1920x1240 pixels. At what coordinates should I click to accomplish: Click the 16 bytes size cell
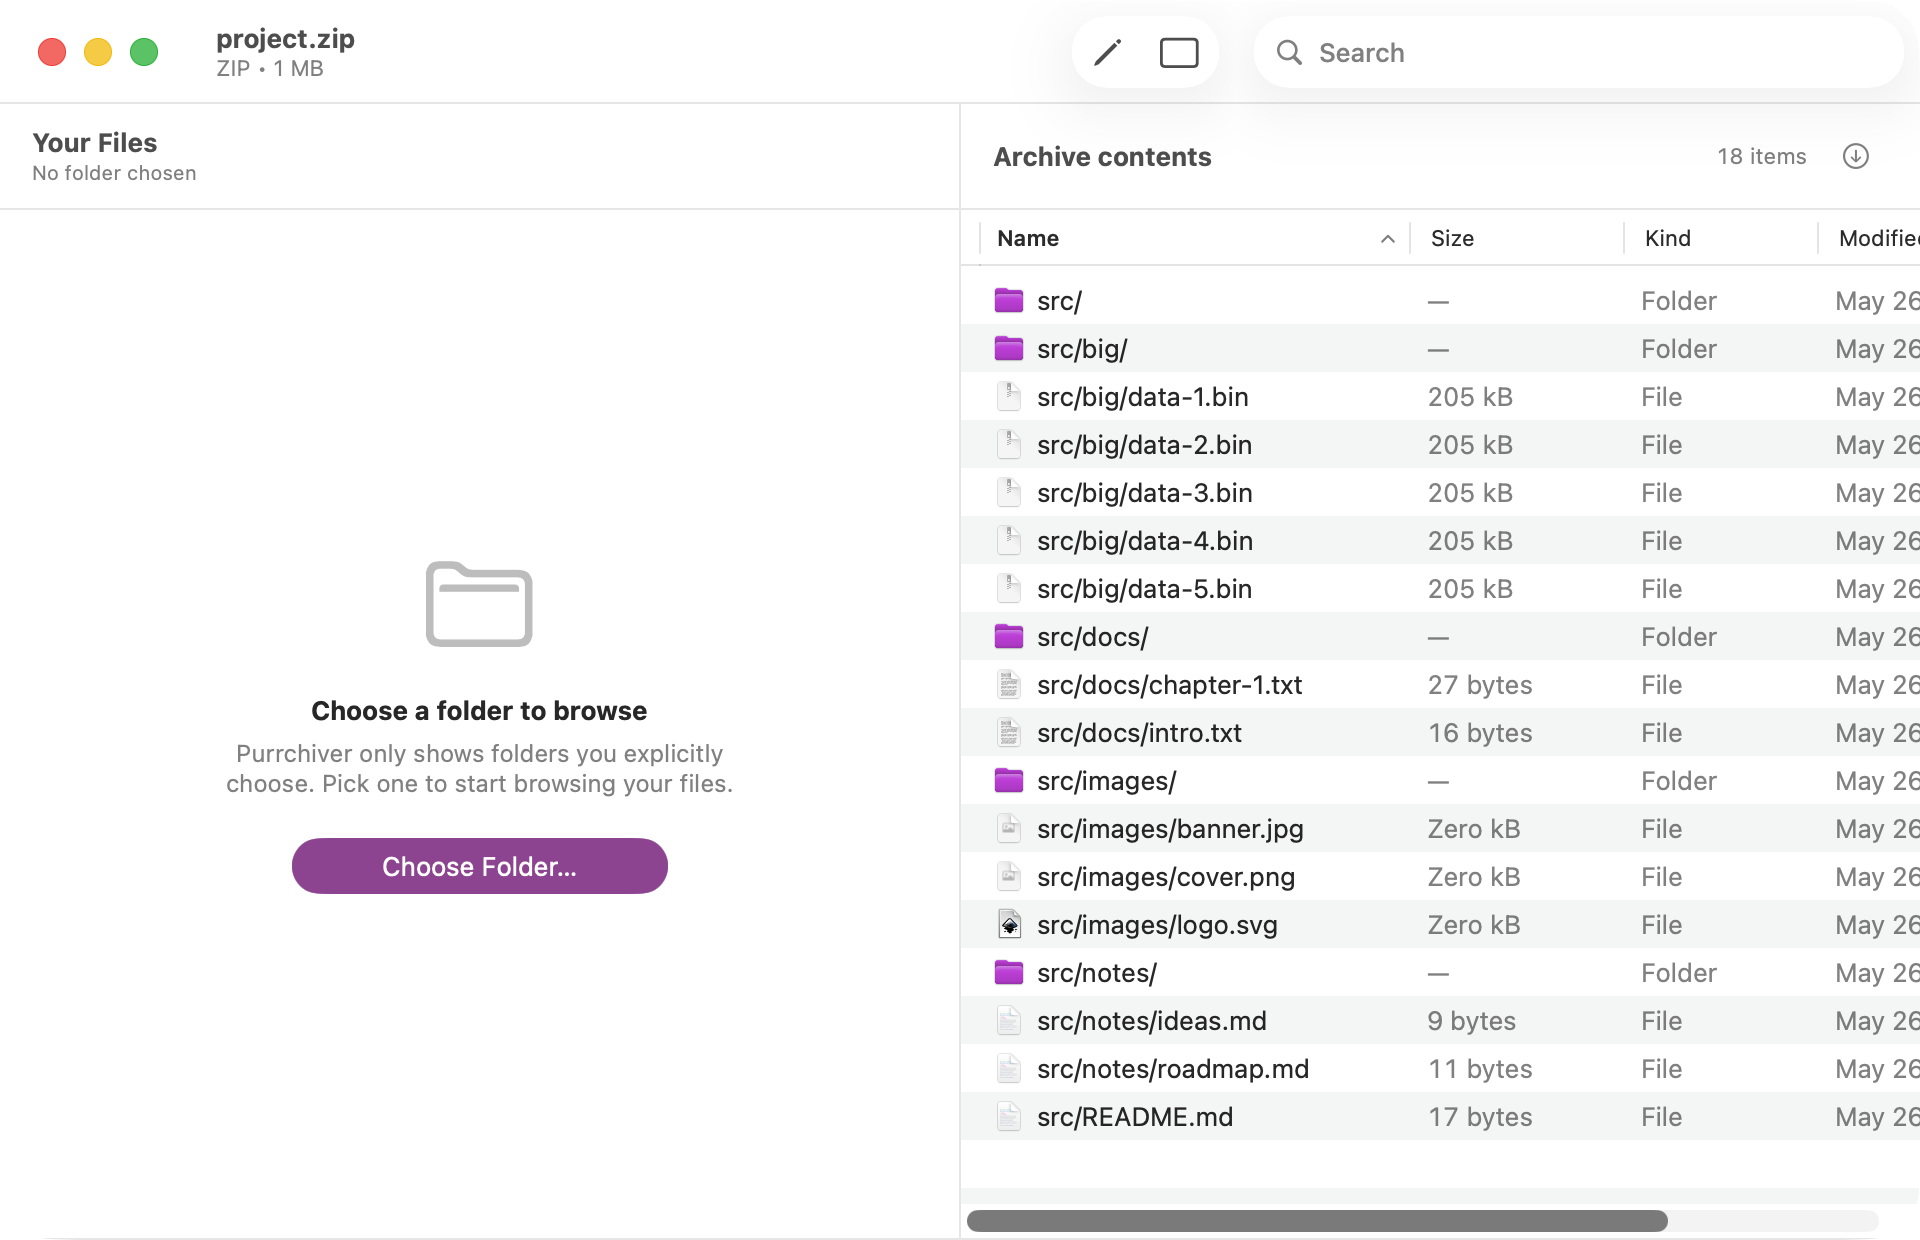click(1480, 733)
